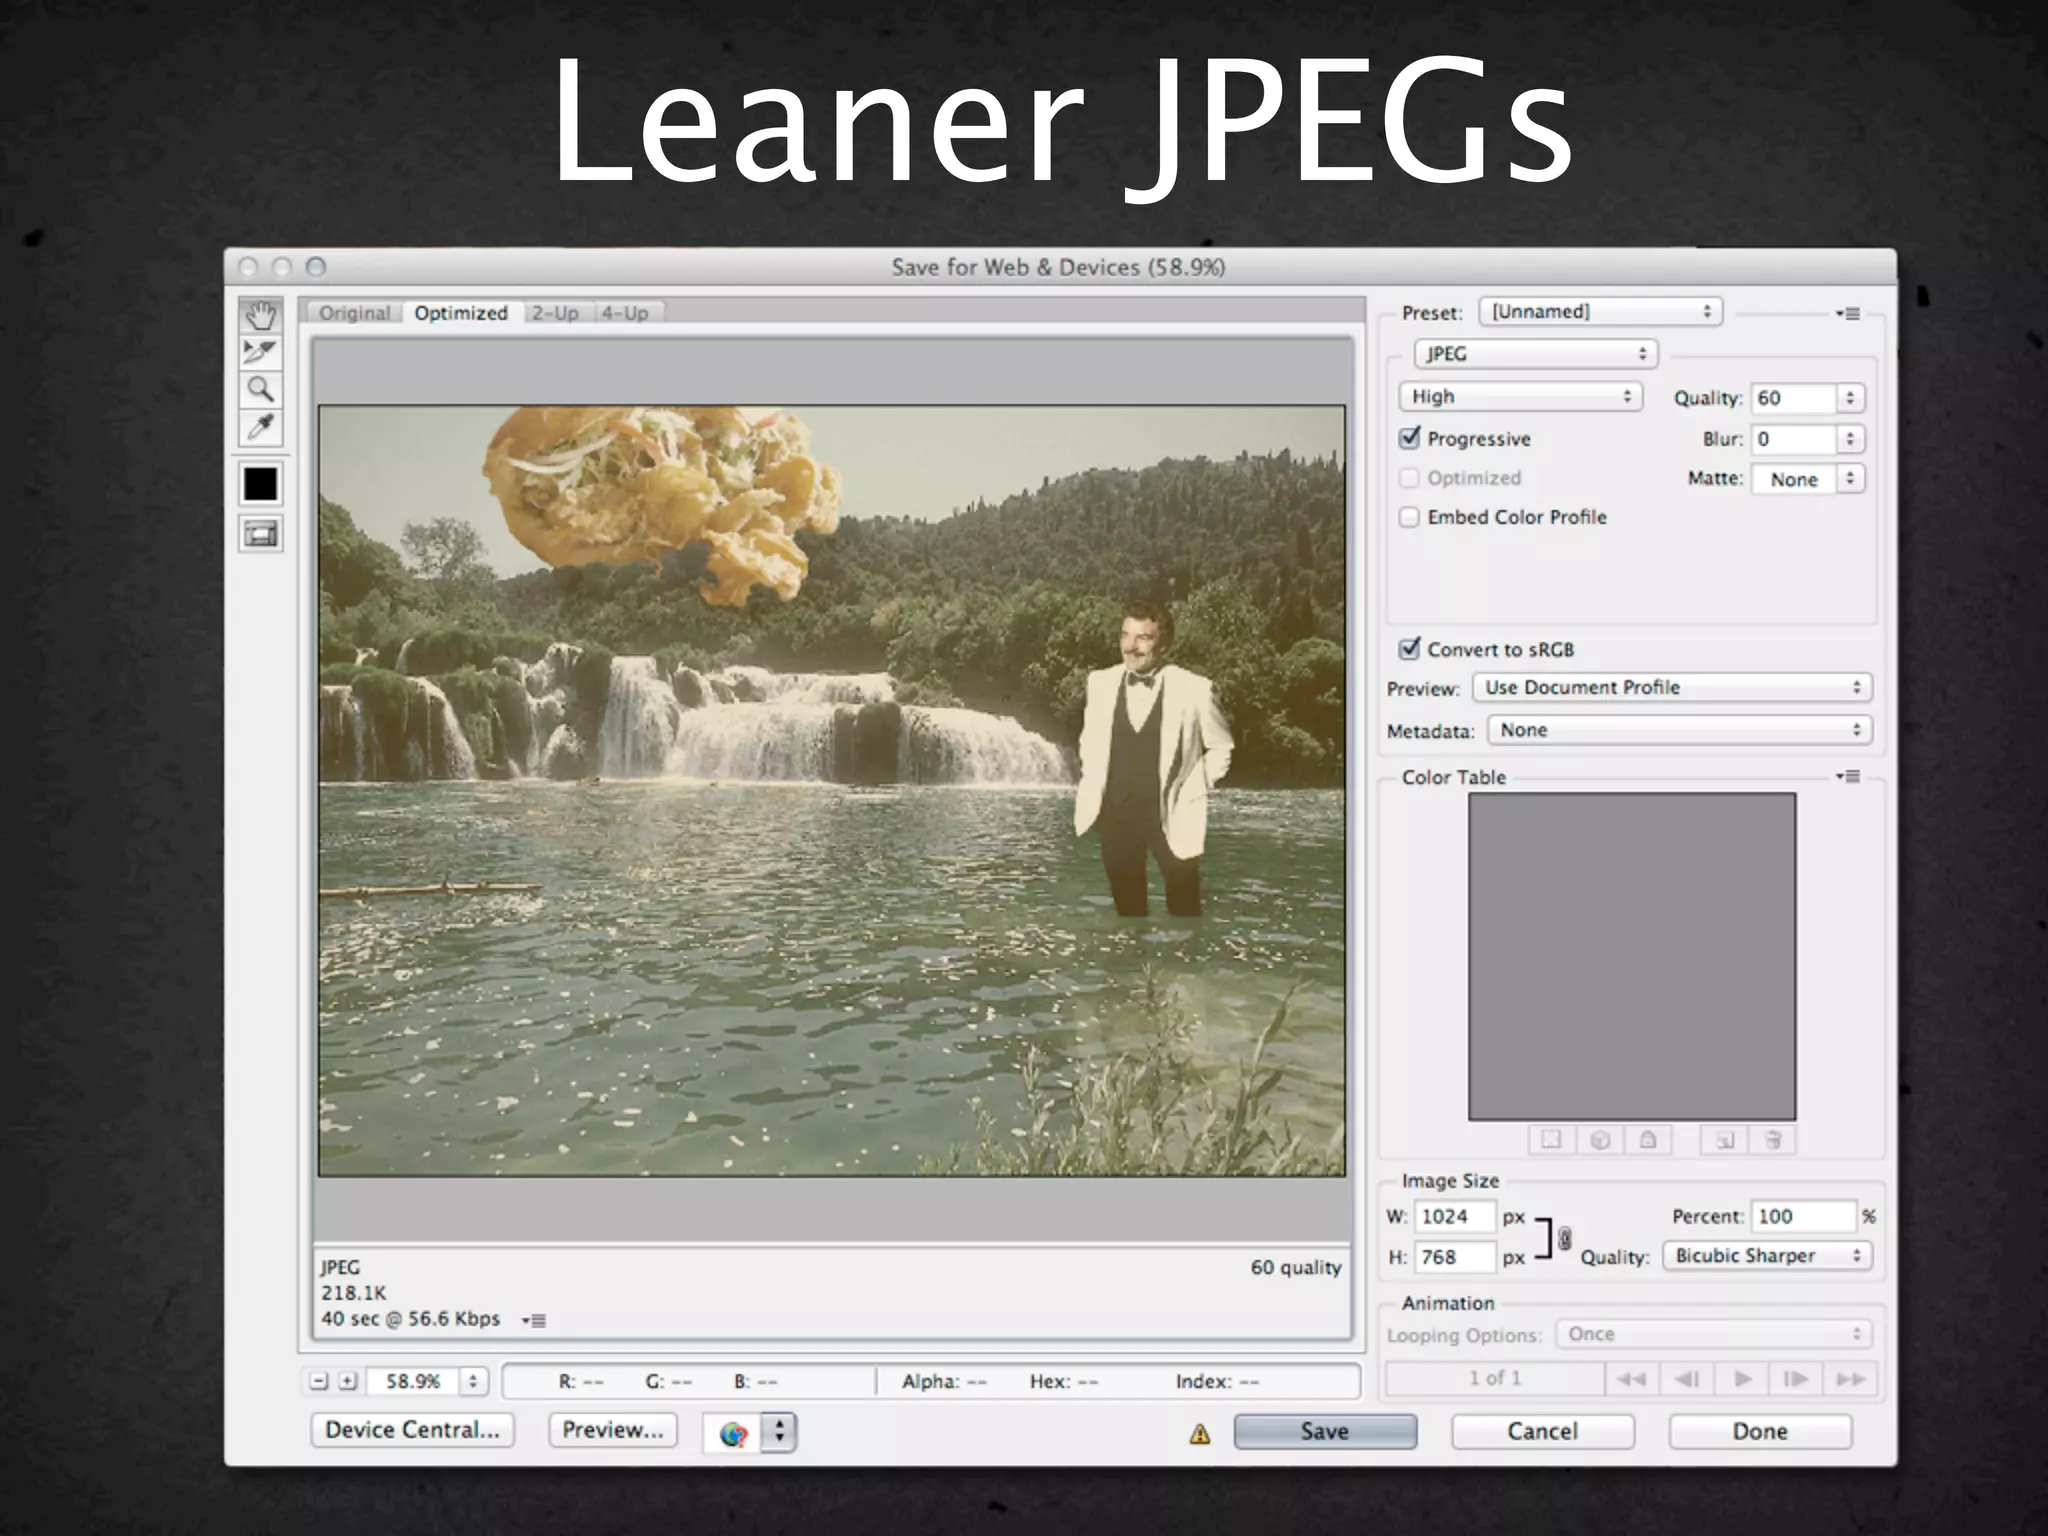Switch to the 4-Up tab

tap(626, 313)
